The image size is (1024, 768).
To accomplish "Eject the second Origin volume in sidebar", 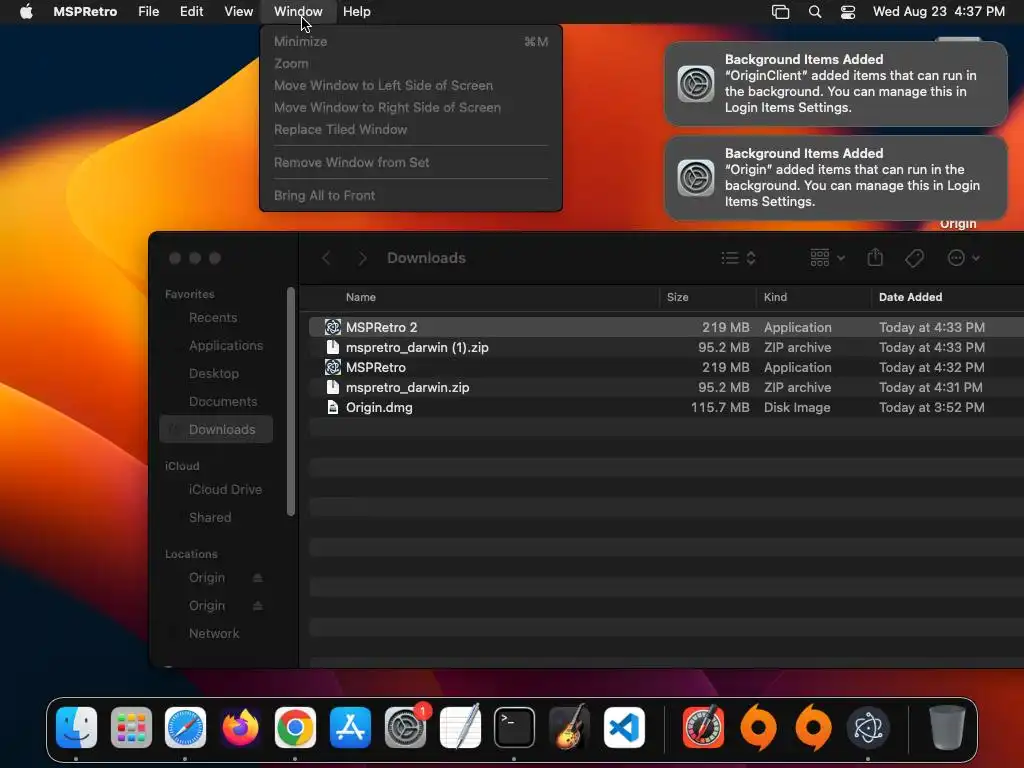I will click(257, 606).
